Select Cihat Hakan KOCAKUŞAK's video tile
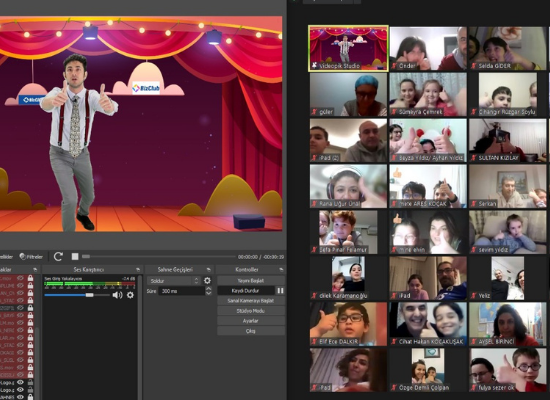The width and height of the screenshot is (550, 400). [x=428, y=324]
